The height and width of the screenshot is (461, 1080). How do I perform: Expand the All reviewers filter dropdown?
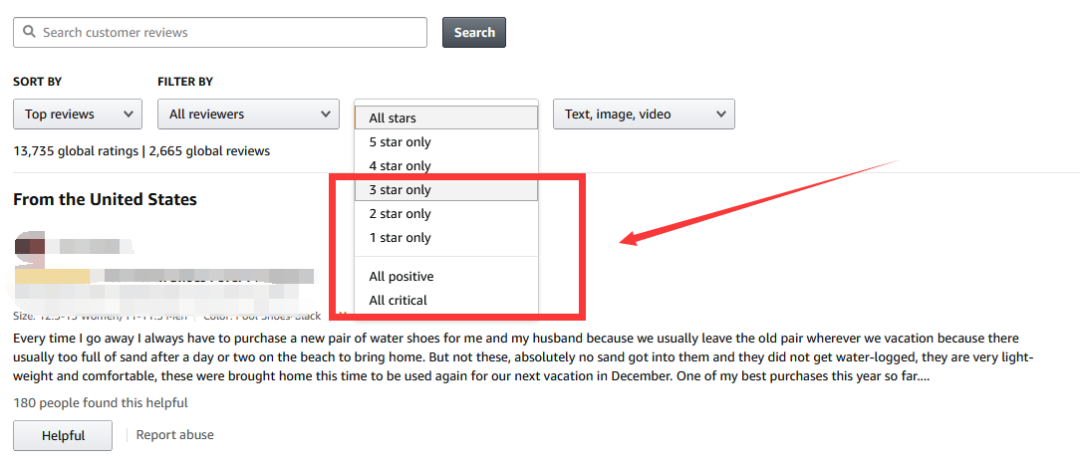pyautogui.click(x=248, y=114)
